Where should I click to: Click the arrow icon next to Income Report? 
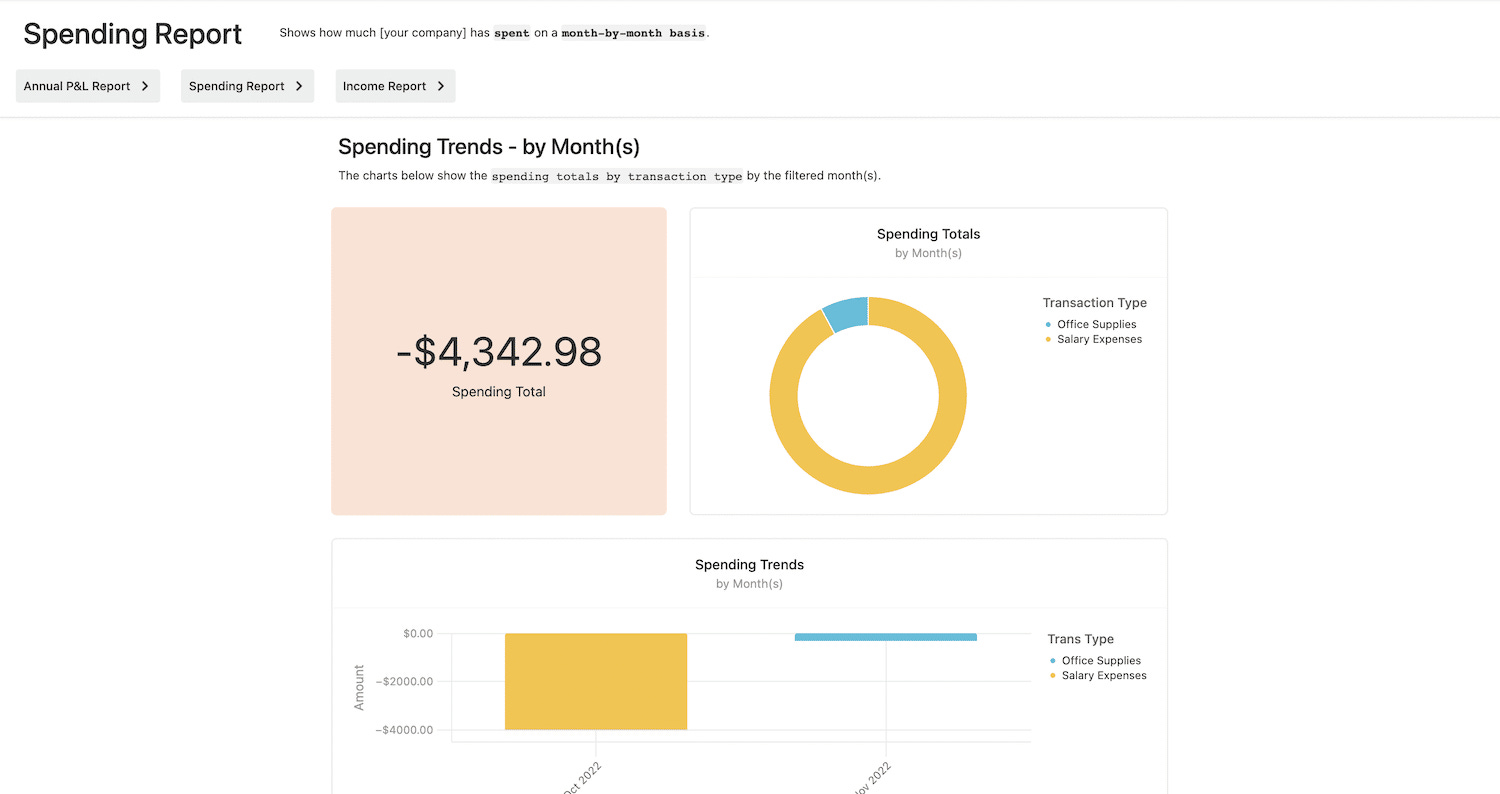(441, 86)
